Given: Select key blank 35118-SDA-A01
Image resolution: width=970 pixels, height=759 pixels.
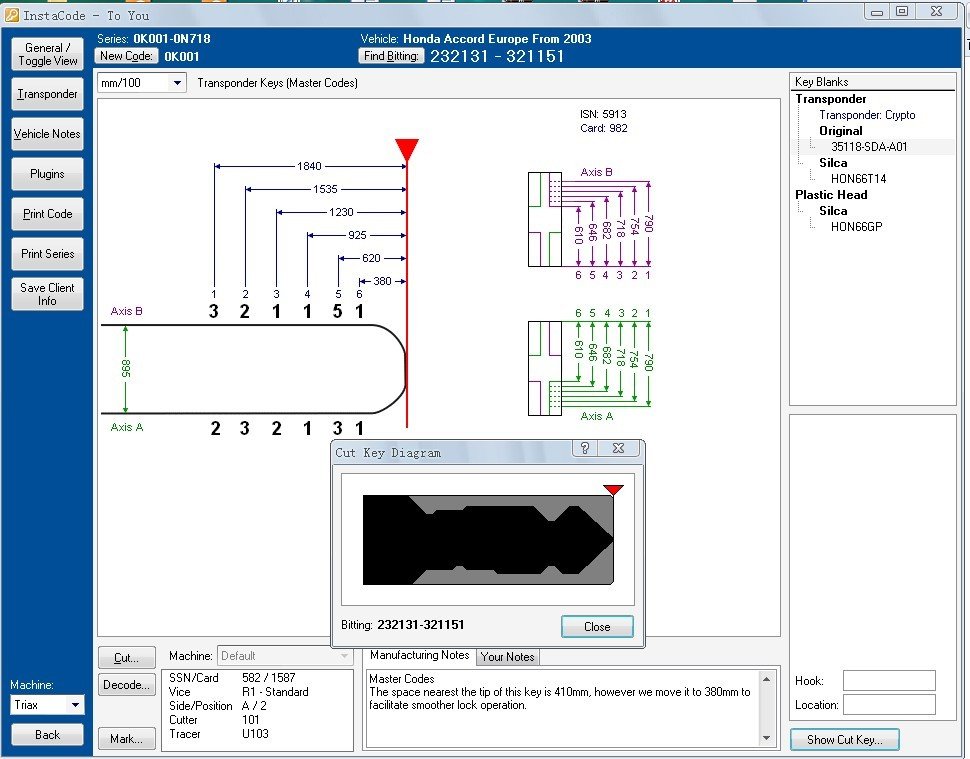Looking at the screenshot, I should pos(869,147).
